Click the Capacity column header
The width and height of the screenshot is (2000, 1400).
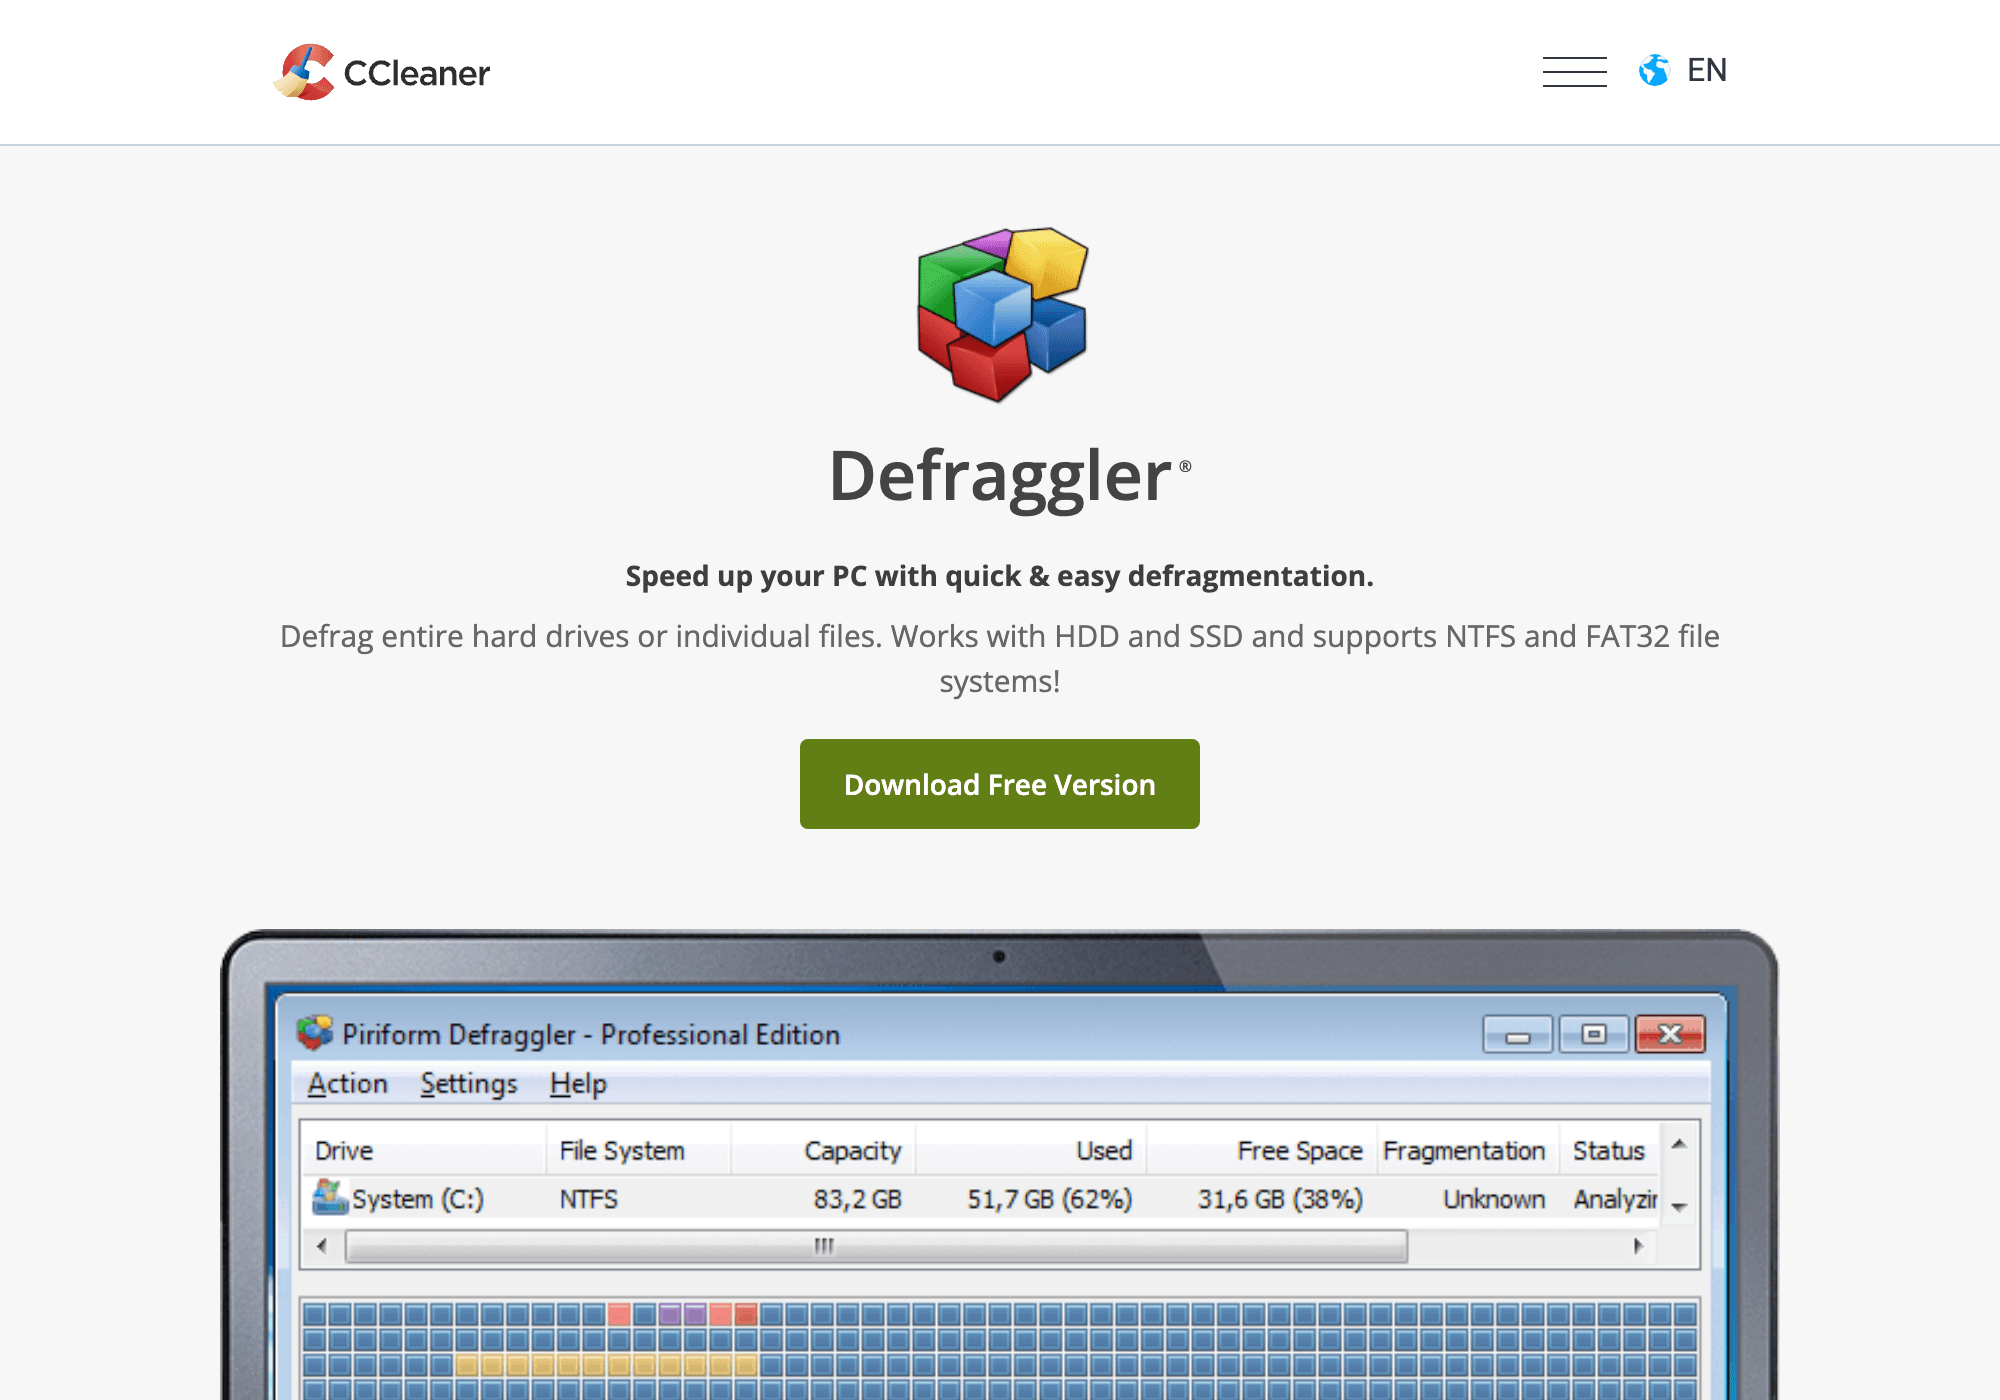pos(824,1150)
